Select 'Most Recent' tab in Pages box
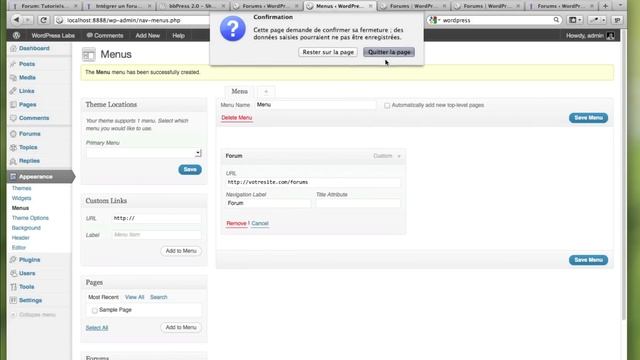This screenshot has width=640, height=360. click(x=103, y=297)
